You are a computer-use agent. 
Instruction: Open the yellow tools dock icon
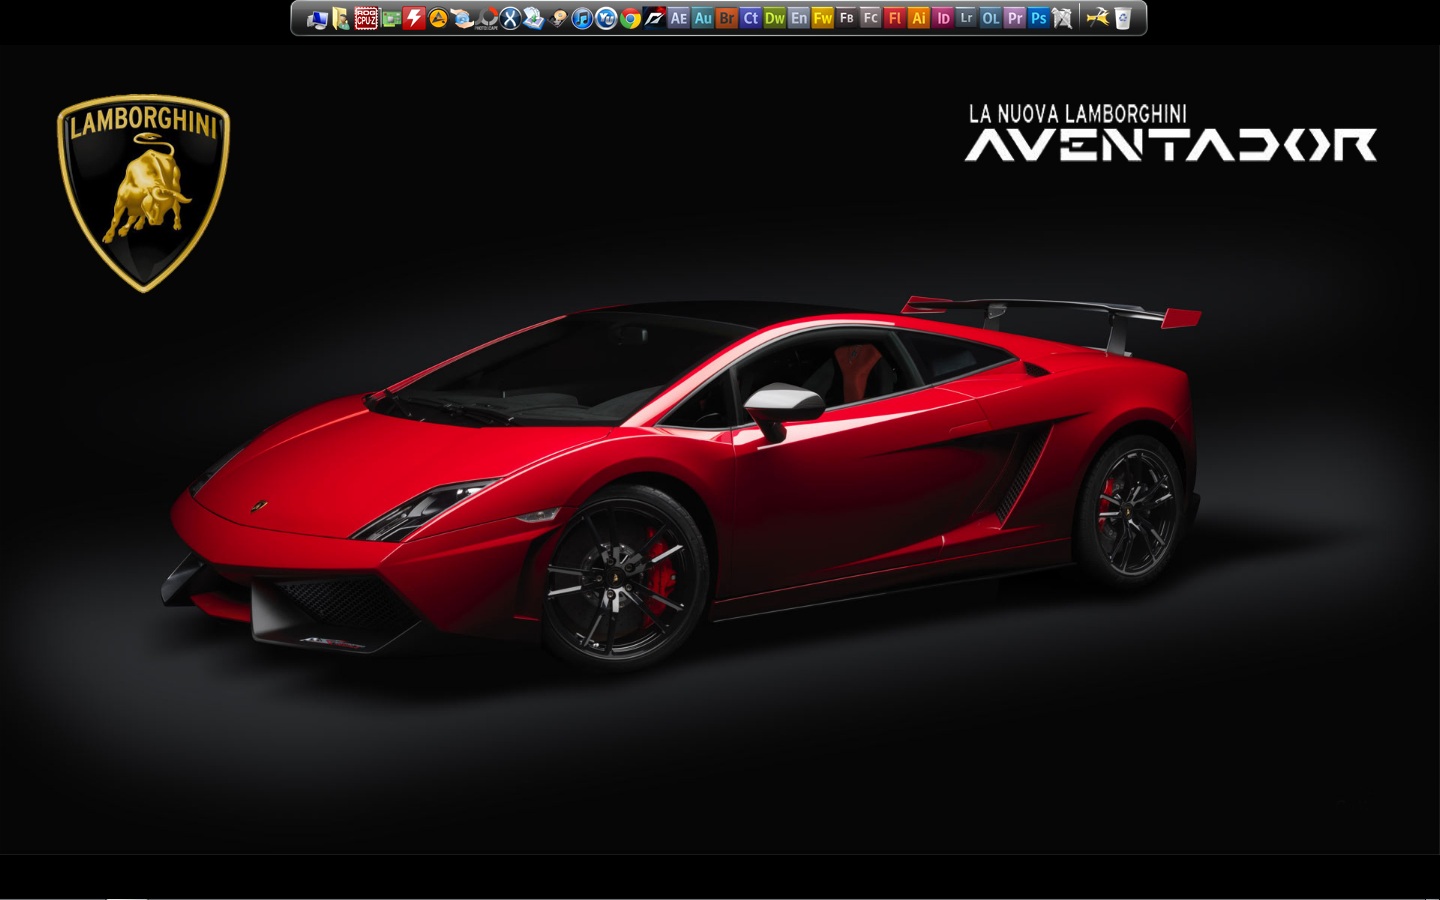click(x=1098, y=18)
